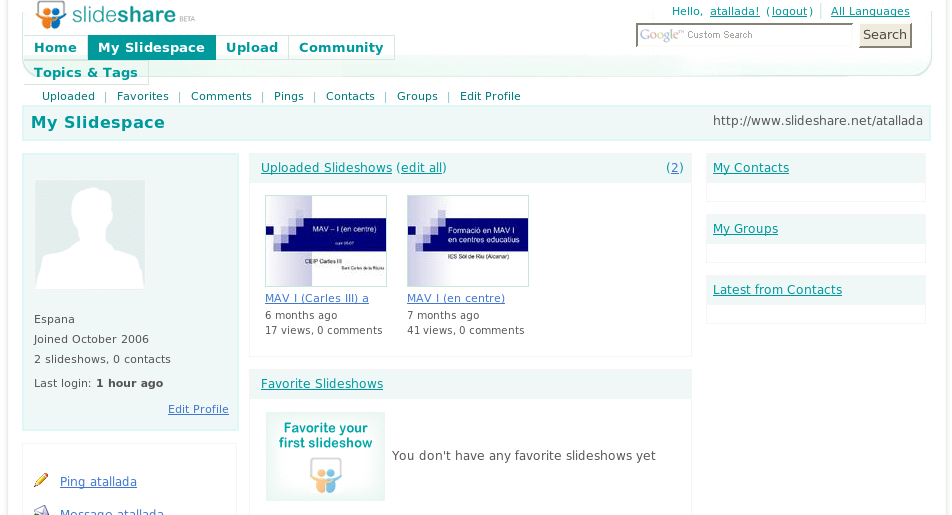Click the profile avatar placeholder image
The height and width of the screenshot is (515, 952).
[90, 235]
